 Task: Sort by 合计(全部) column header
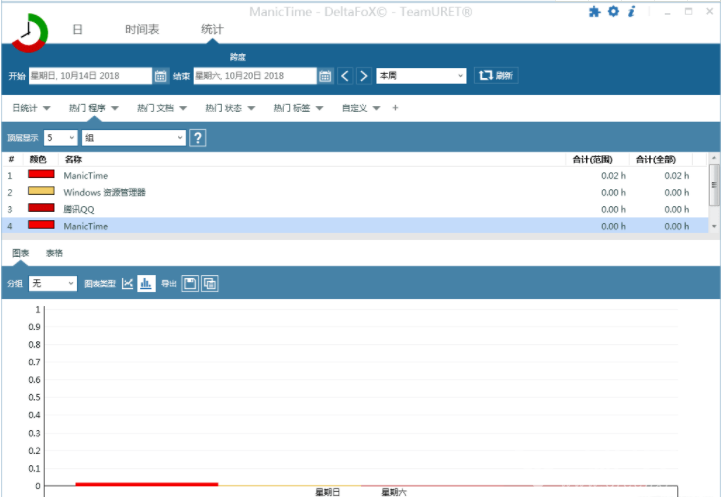coord(656,159)
